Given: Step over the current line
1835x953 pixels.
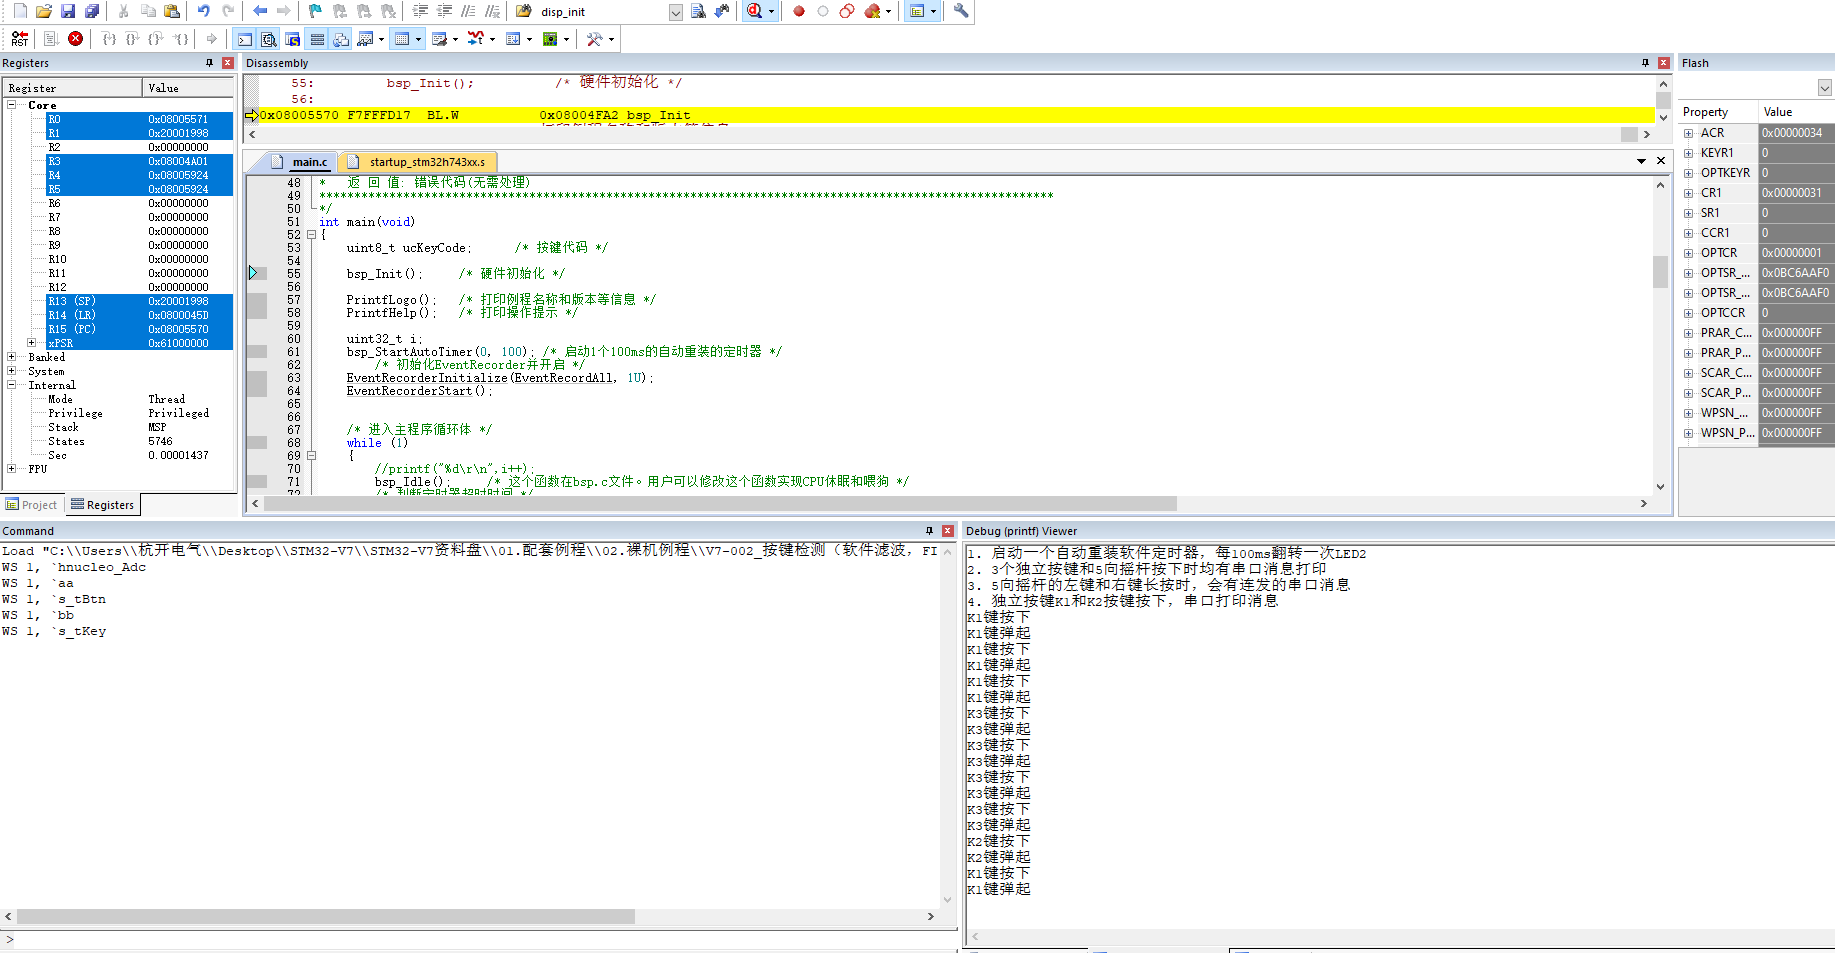Looking at the screenshot, I should coord(132,39).
